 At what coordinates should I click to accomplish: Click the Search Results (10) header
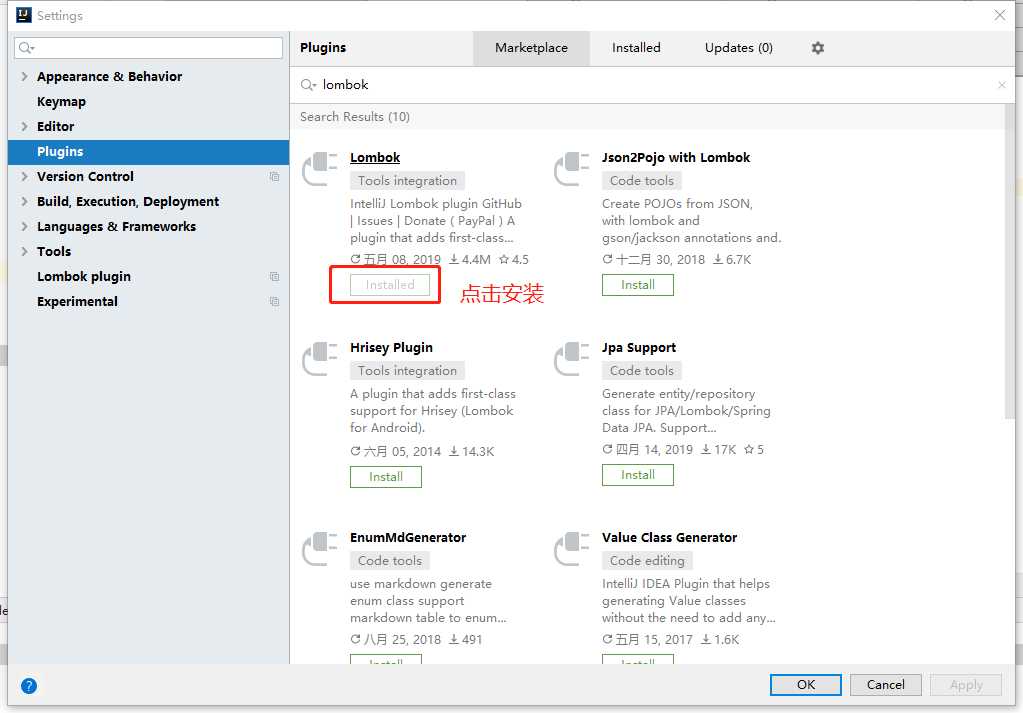coord(355,117)
